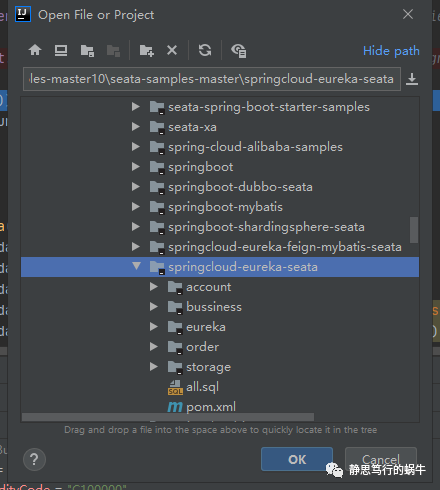The image size is (440, 490).
Task: Collapse the springcloud-eureka-seata folder
Action: [136, 266]
